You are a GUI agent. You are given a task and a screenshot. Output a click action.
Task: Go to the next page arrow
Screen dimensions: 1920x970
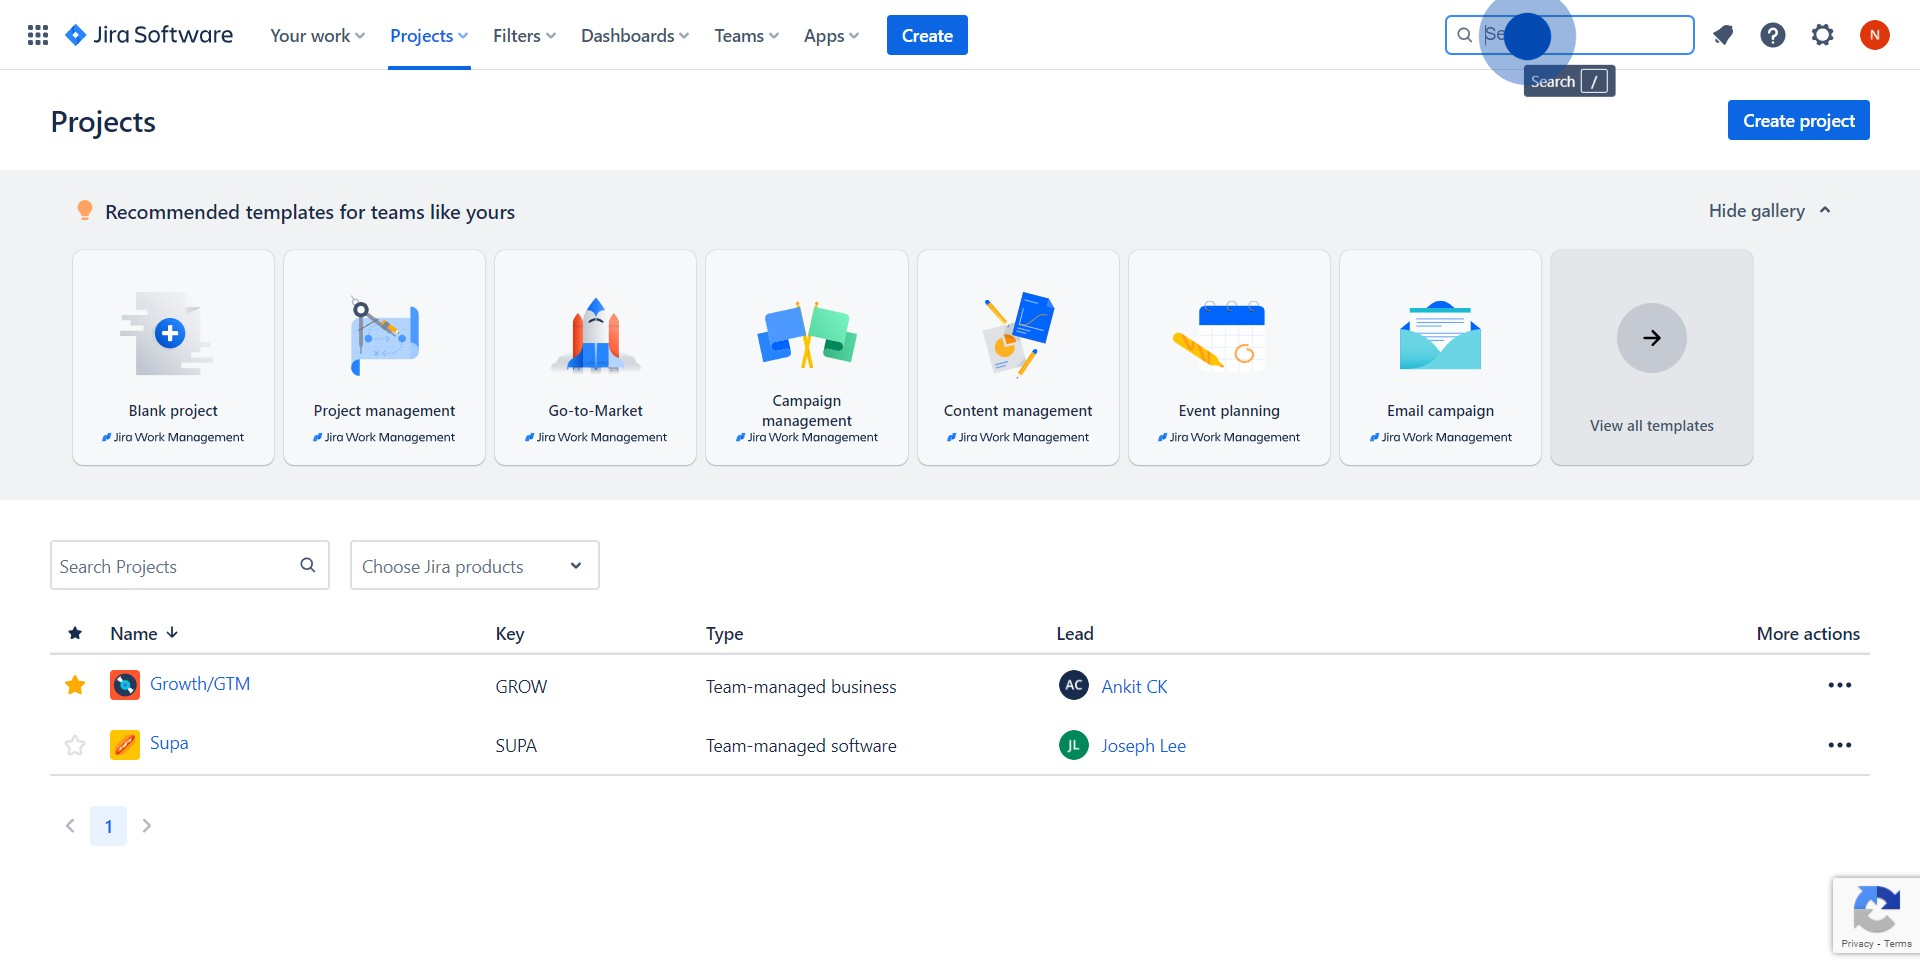147,826
